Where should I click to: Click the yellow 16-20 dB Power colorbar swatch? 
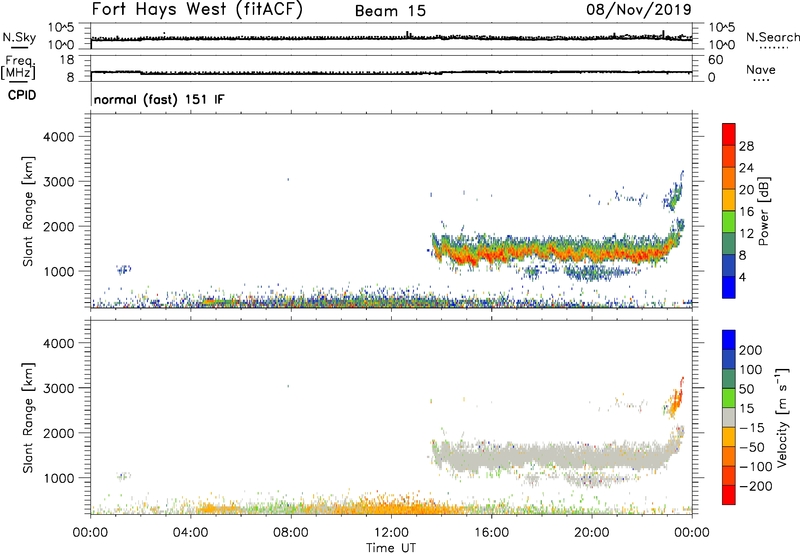pyautogui.click(x=729, y=199)
